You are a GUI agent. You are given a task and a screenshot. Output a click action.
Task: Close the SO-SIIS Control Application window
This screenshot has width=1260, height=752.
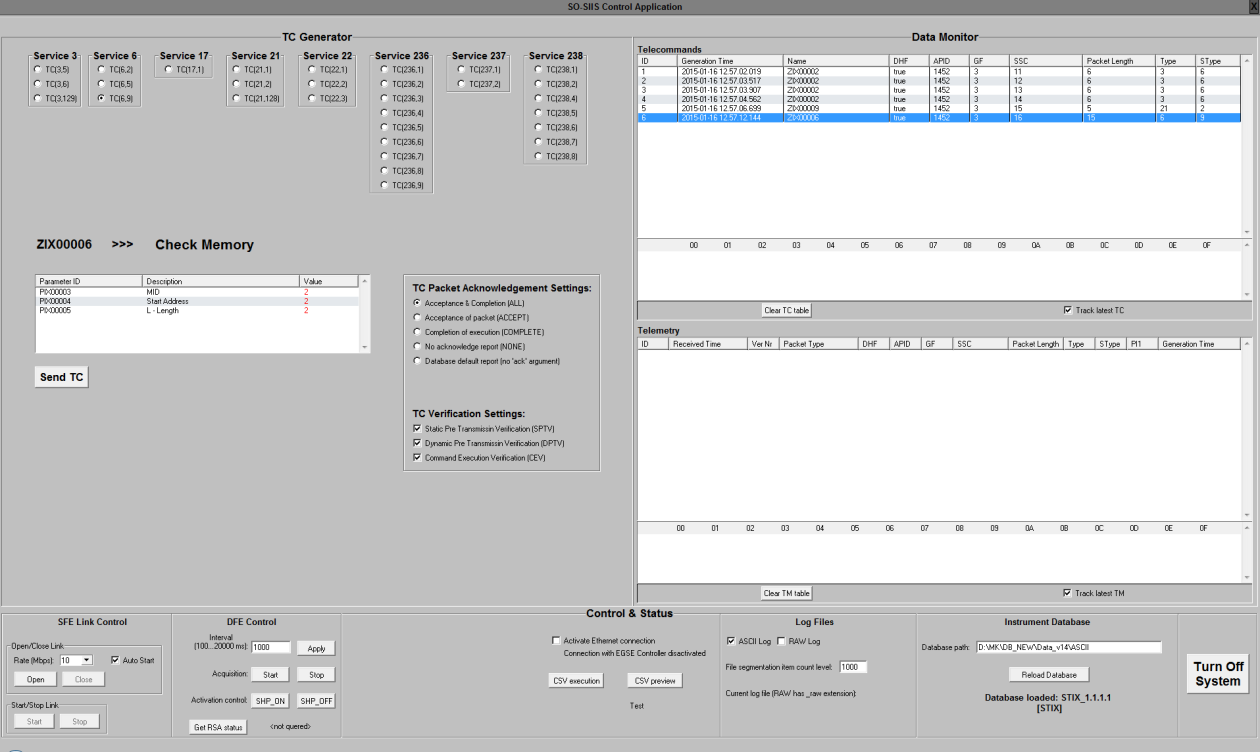(1254, 7)
